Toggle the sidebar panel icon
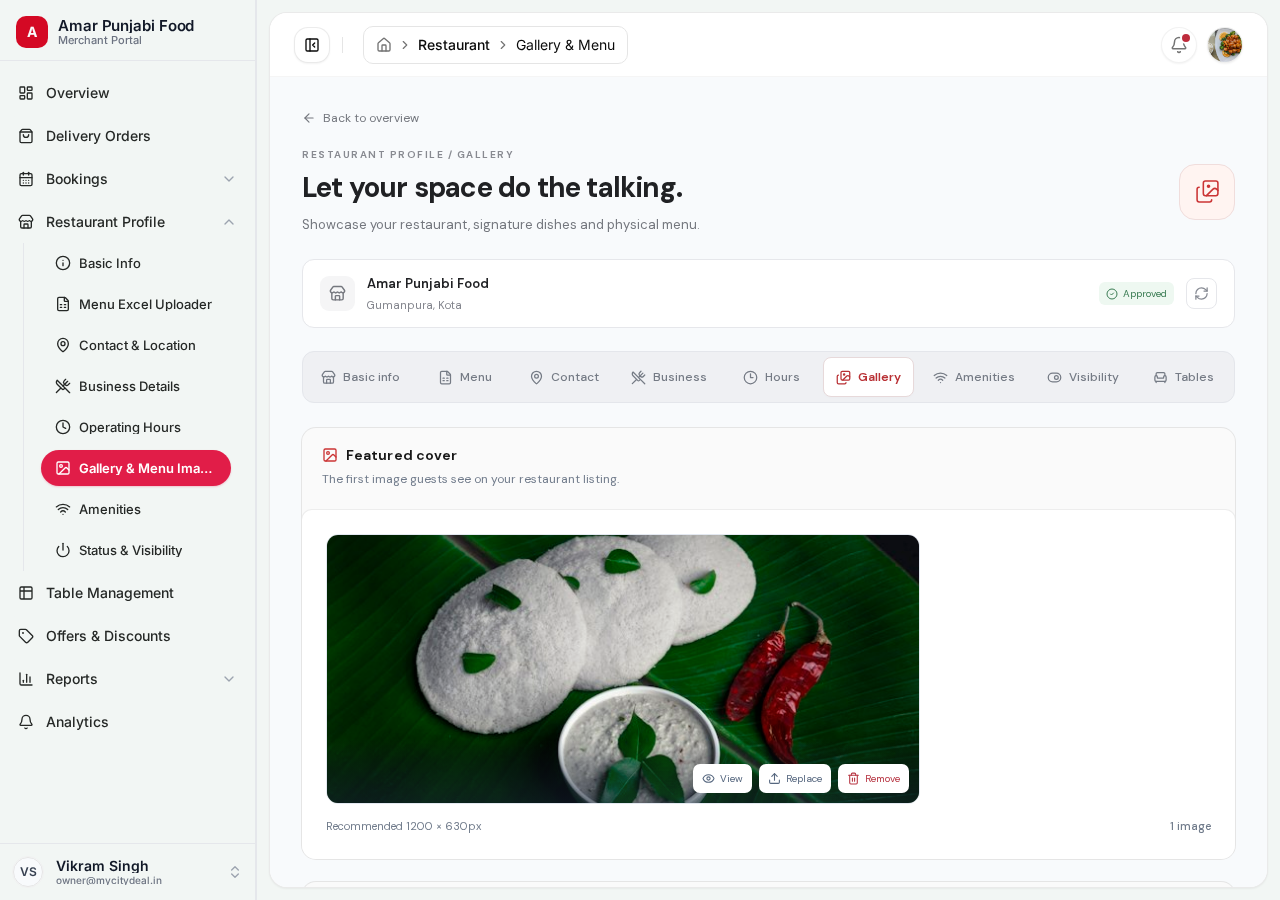Image resolution: width=1280 pixels, height=900 pixels. click(312, 45)
